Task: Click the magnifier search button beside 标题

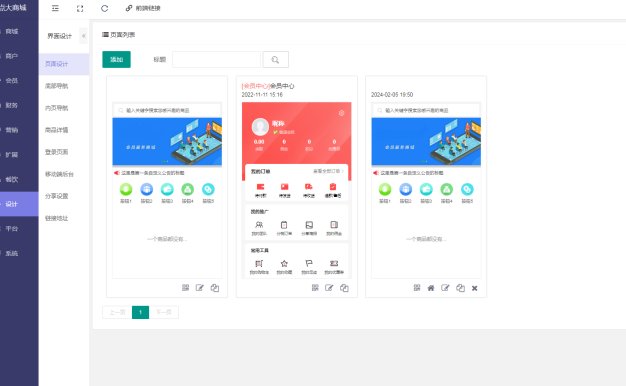Action: point(275,59)
